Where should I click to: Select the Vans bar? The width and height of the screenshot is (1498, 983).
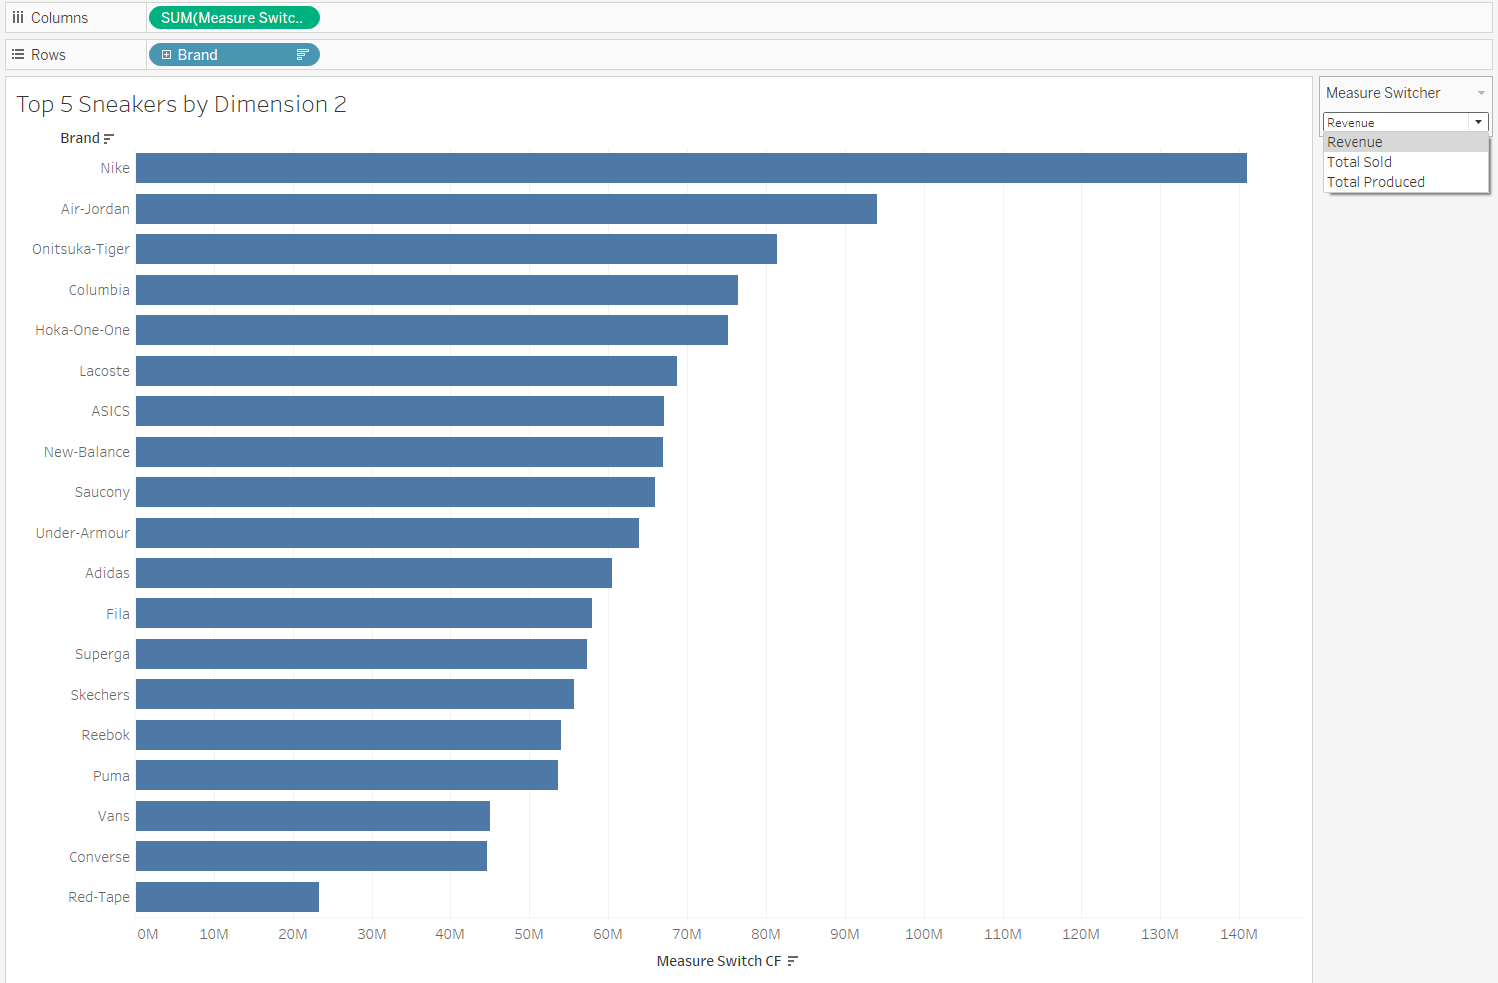[313, 816]
